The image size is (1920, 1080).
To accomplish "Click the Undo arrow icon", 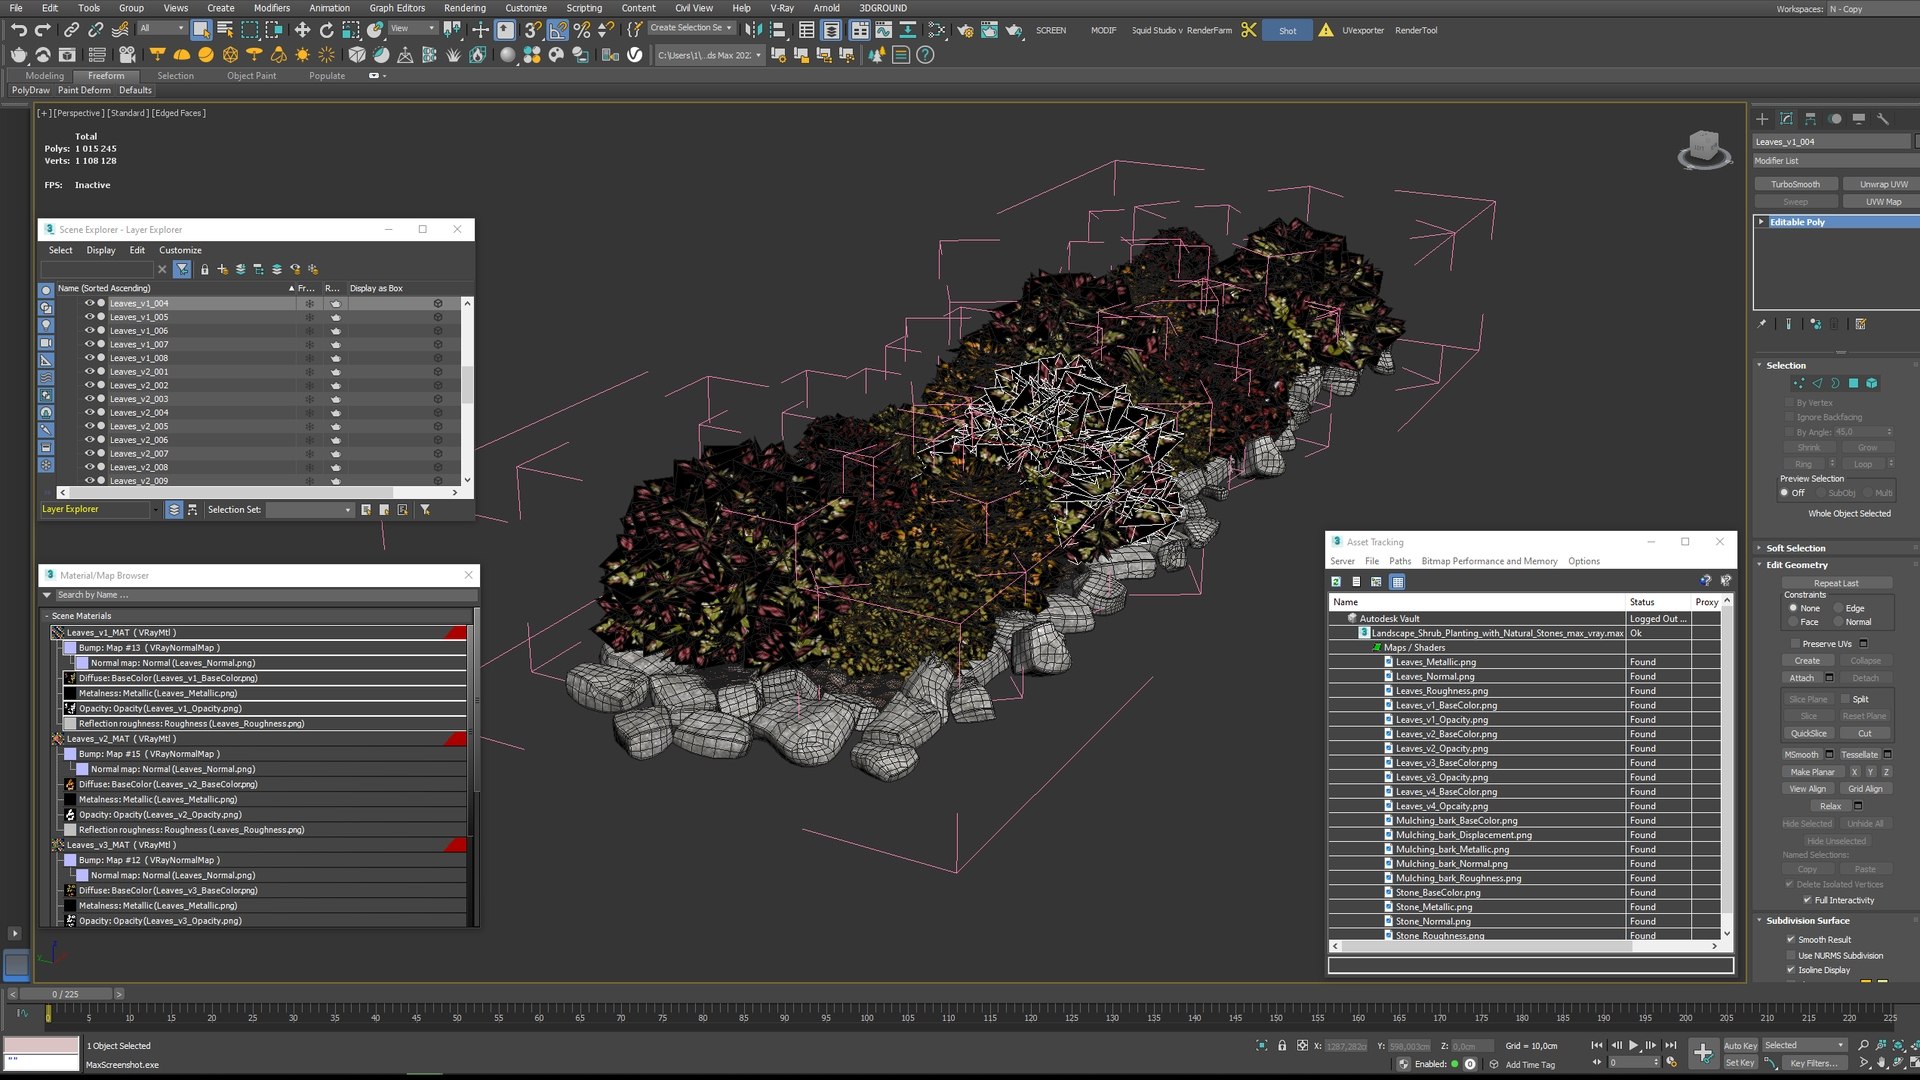I will (x=19, y=30).
